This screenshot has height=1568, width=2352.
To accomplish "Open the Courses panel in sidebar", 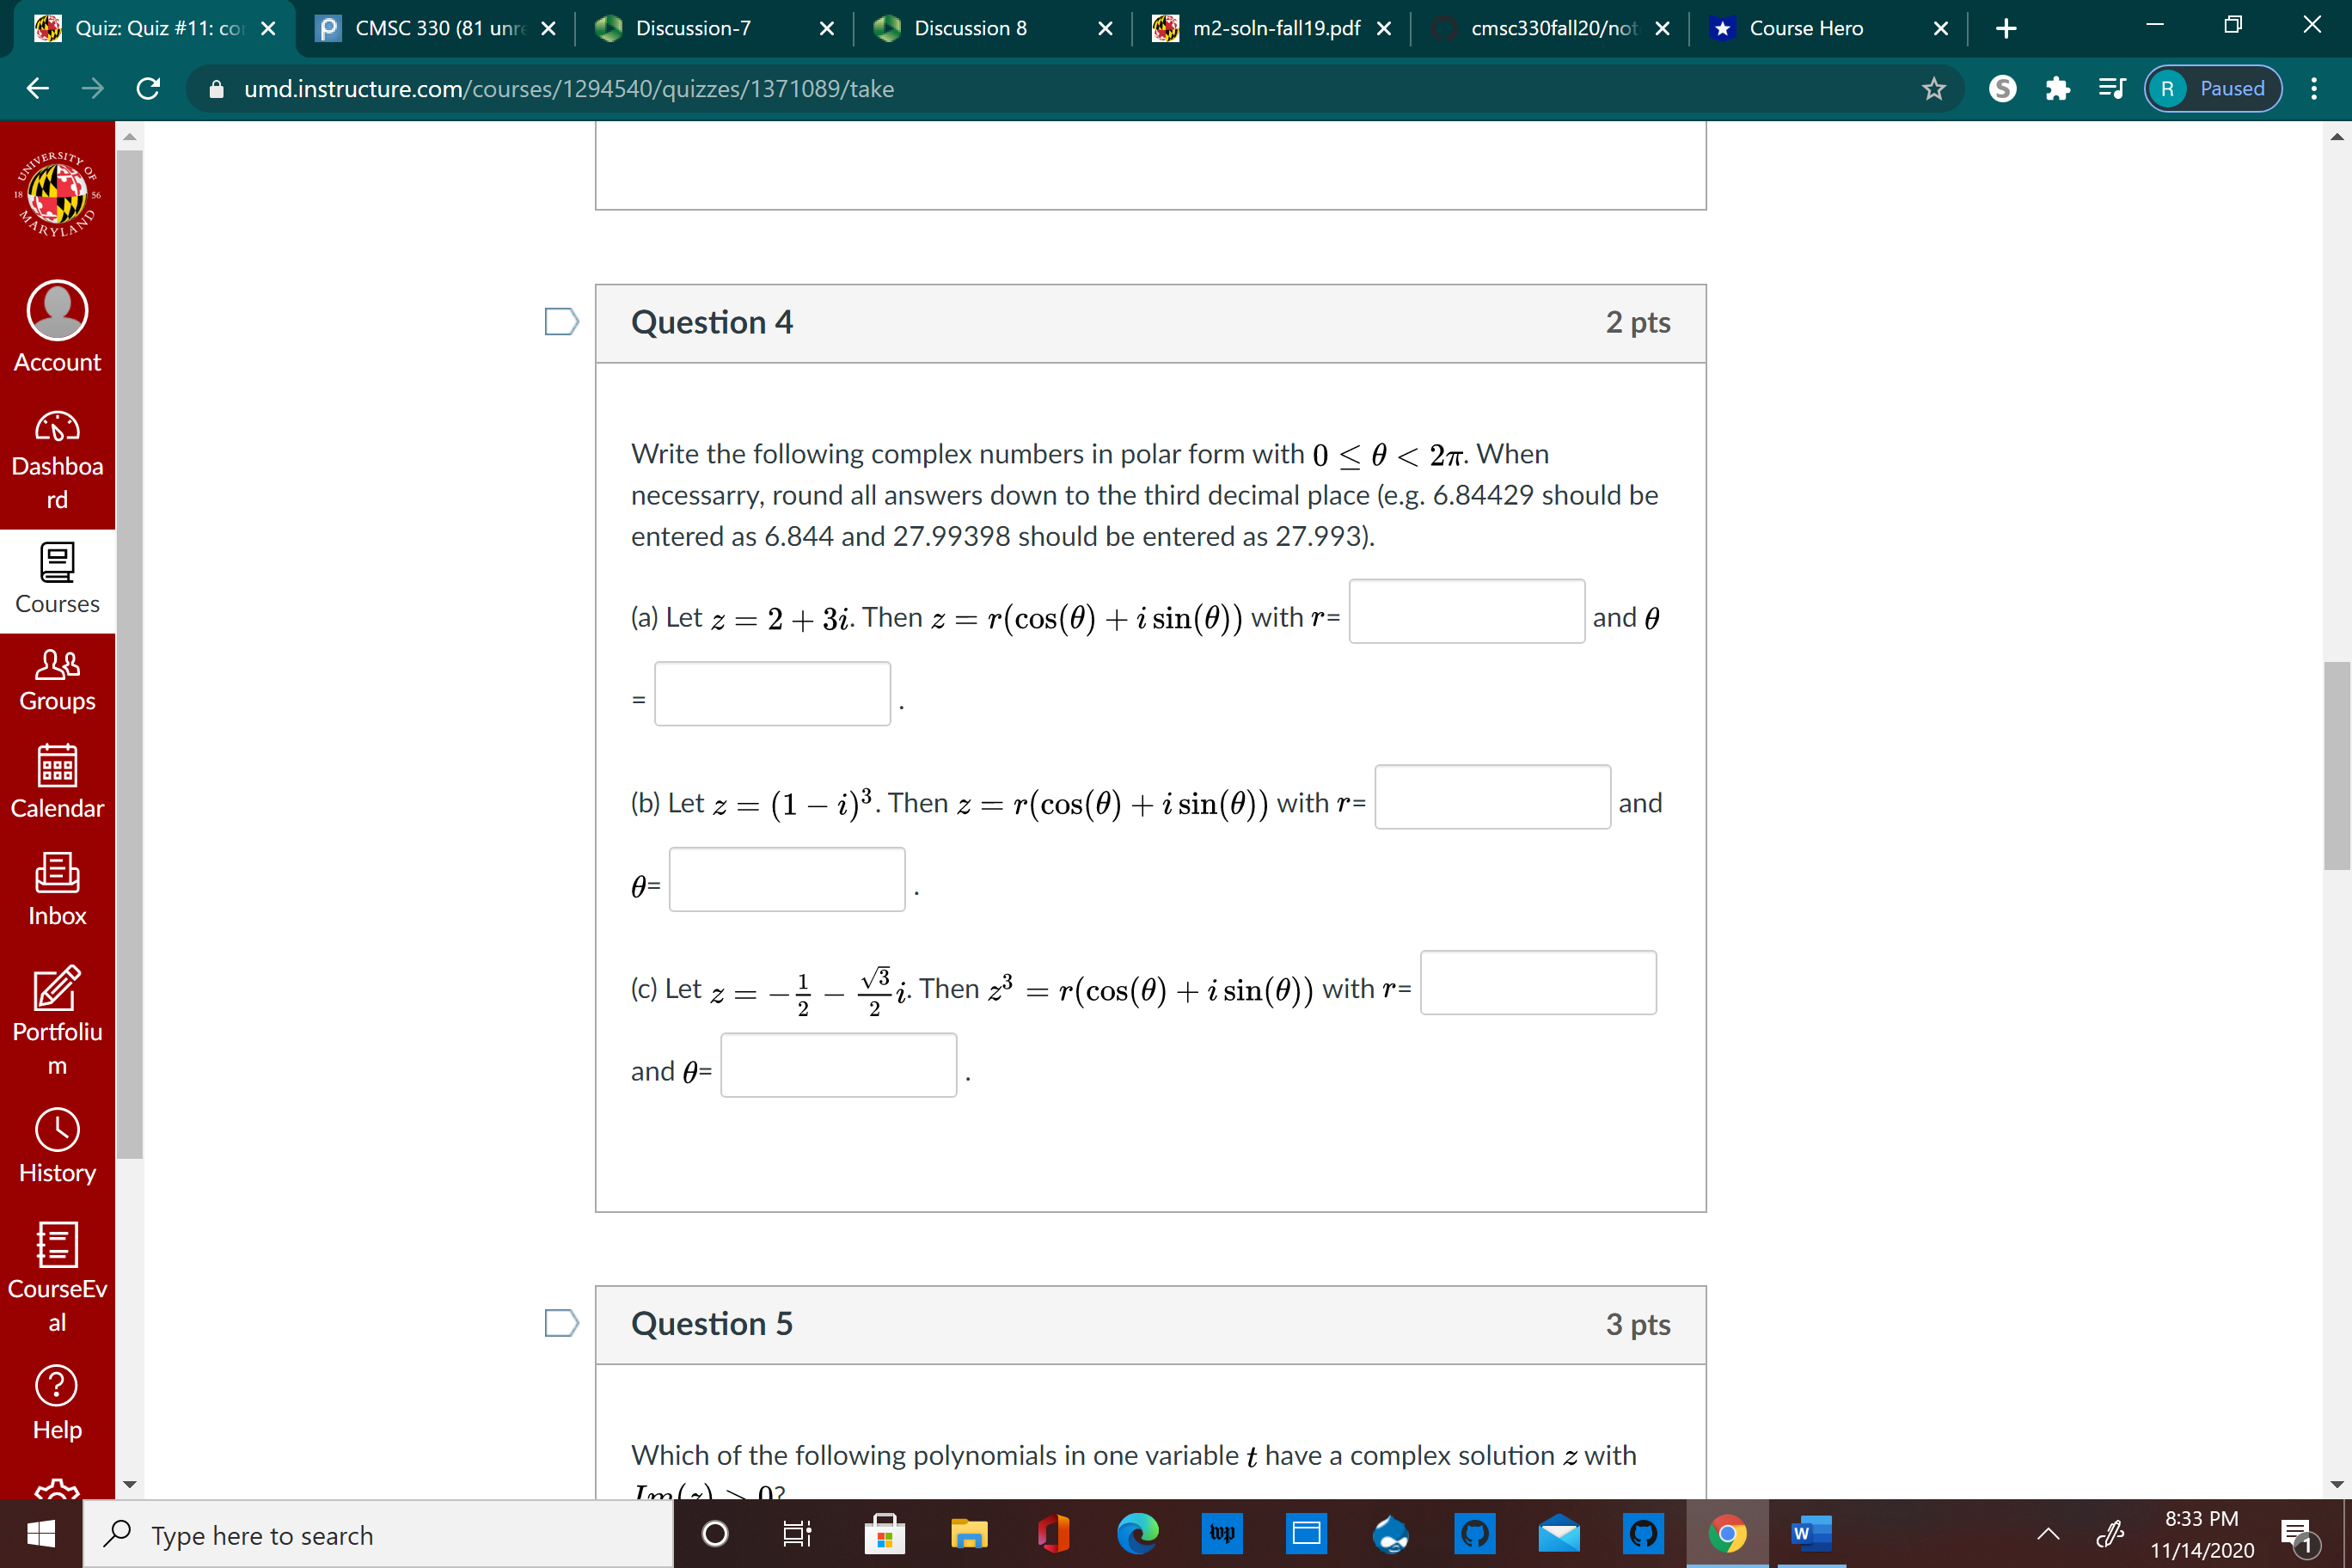I will (x=57, y=580).
